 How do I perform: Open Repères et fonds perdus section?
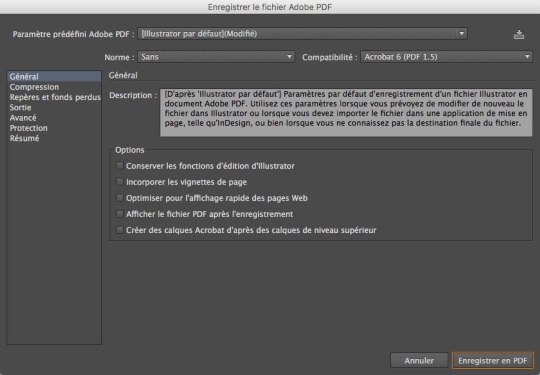(x=54, y=97)
